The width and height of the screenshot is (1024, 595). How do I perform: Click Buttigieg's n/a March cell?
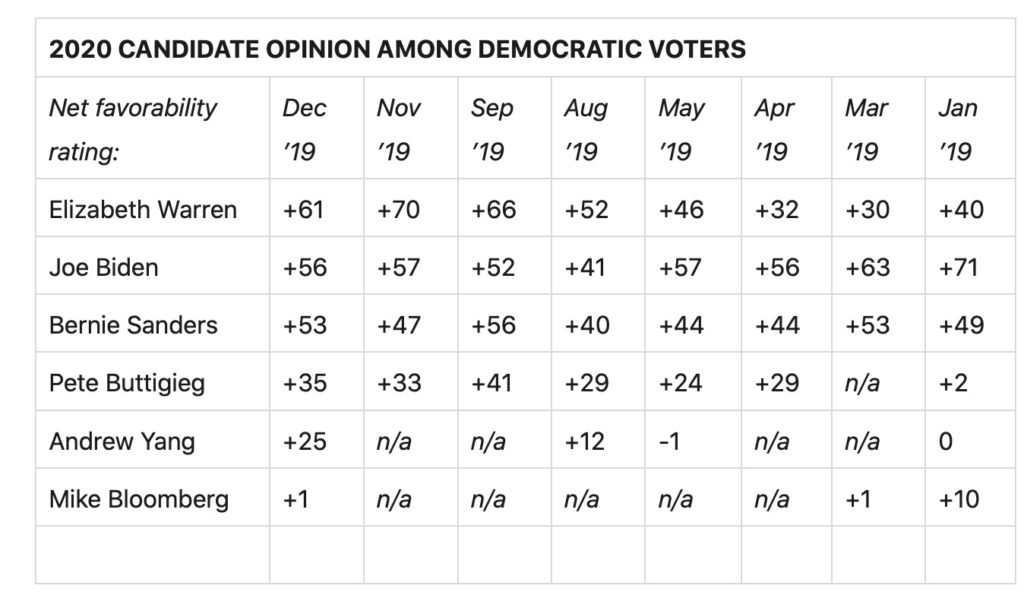tap(862, 383)
